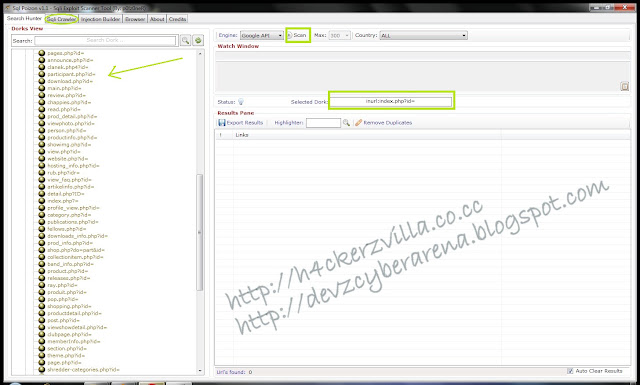
Task: Select the releases.php?id= dork
Action: click(x=69, y=278)
